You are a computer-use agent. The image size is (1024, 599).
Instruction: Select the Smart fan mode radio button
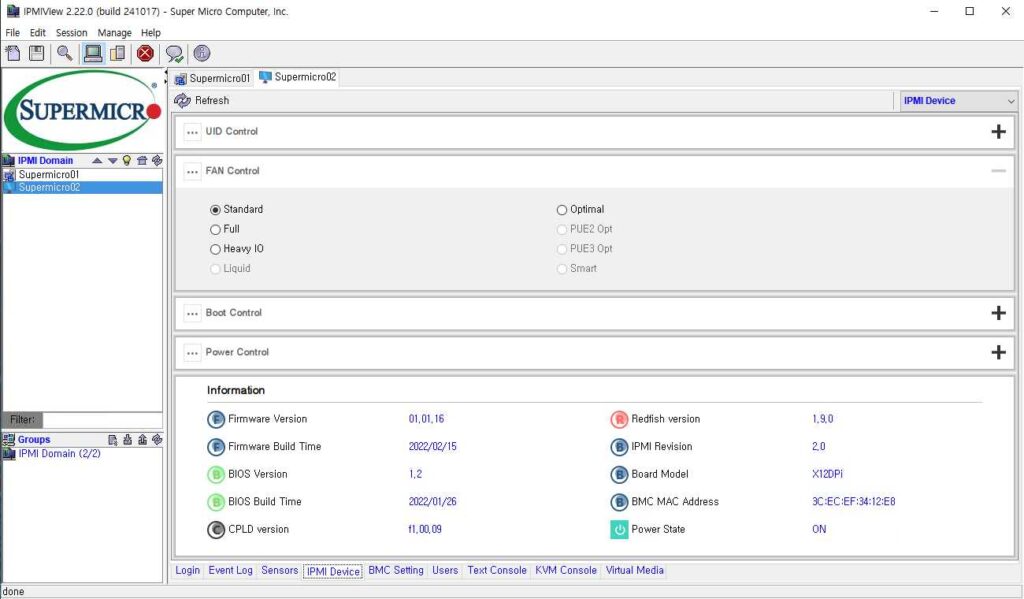pos(562,268)
